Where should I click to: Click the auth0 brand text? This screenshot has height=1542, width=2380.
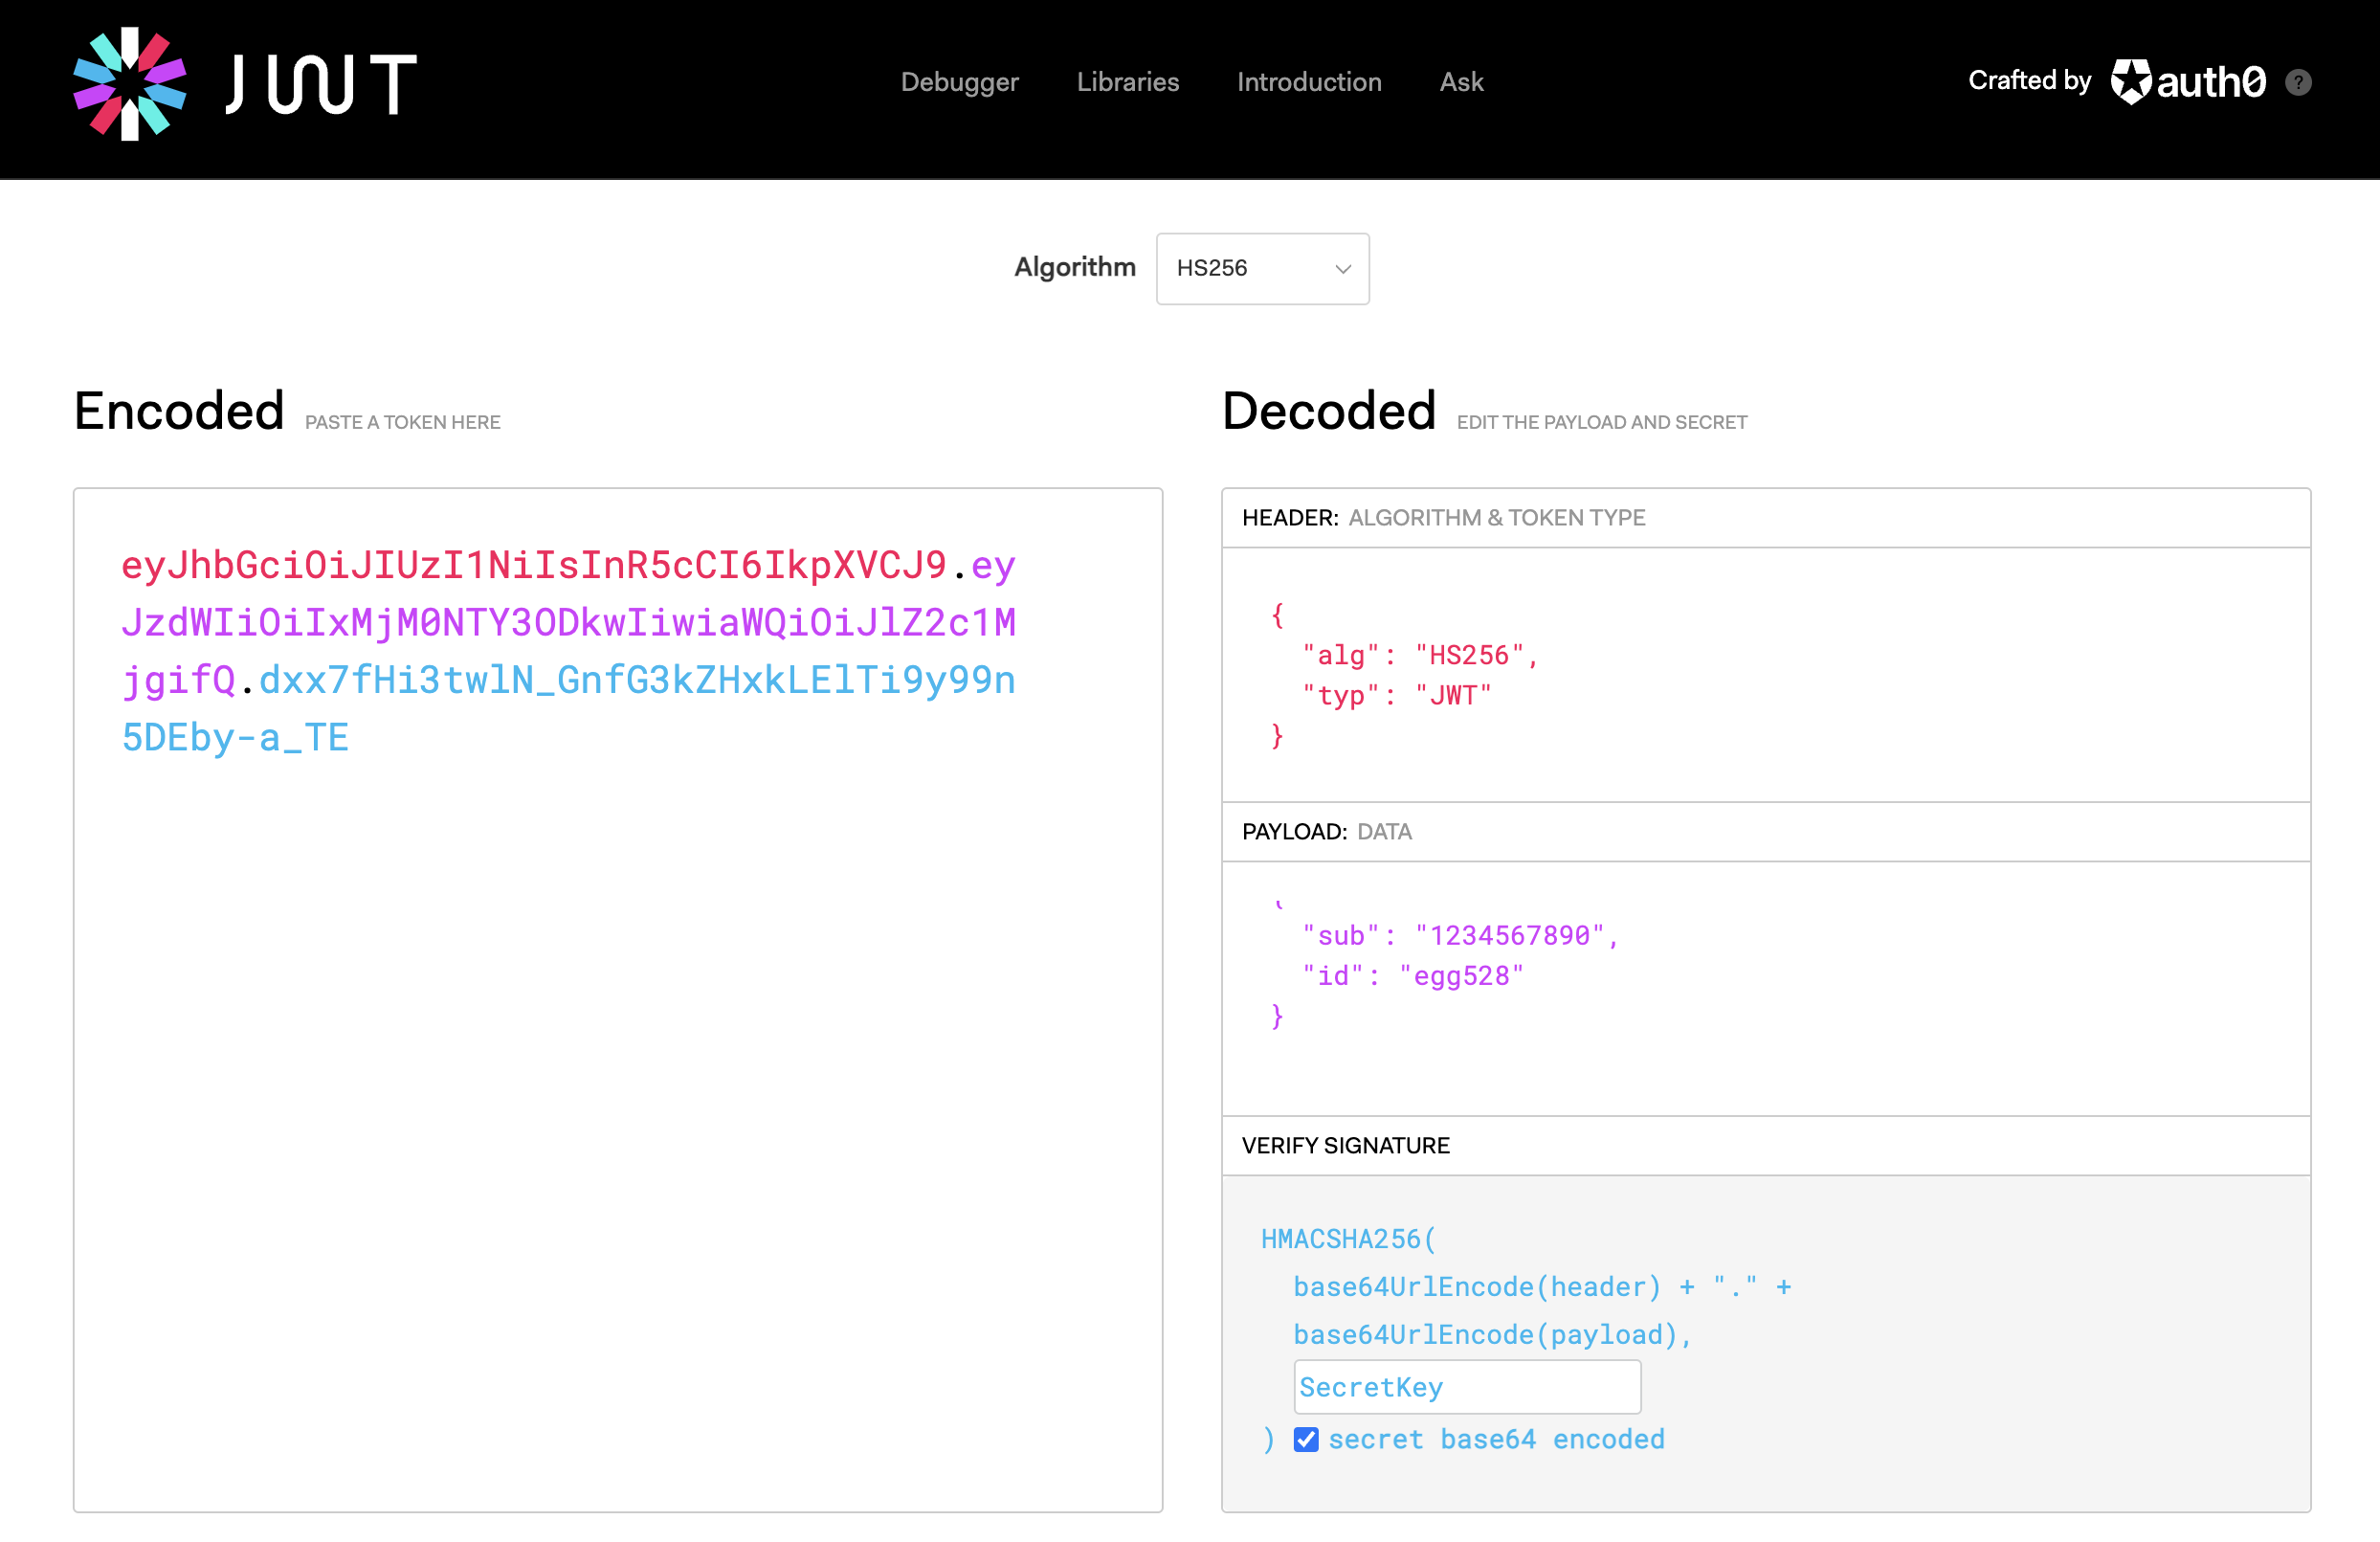[2211, 82]
